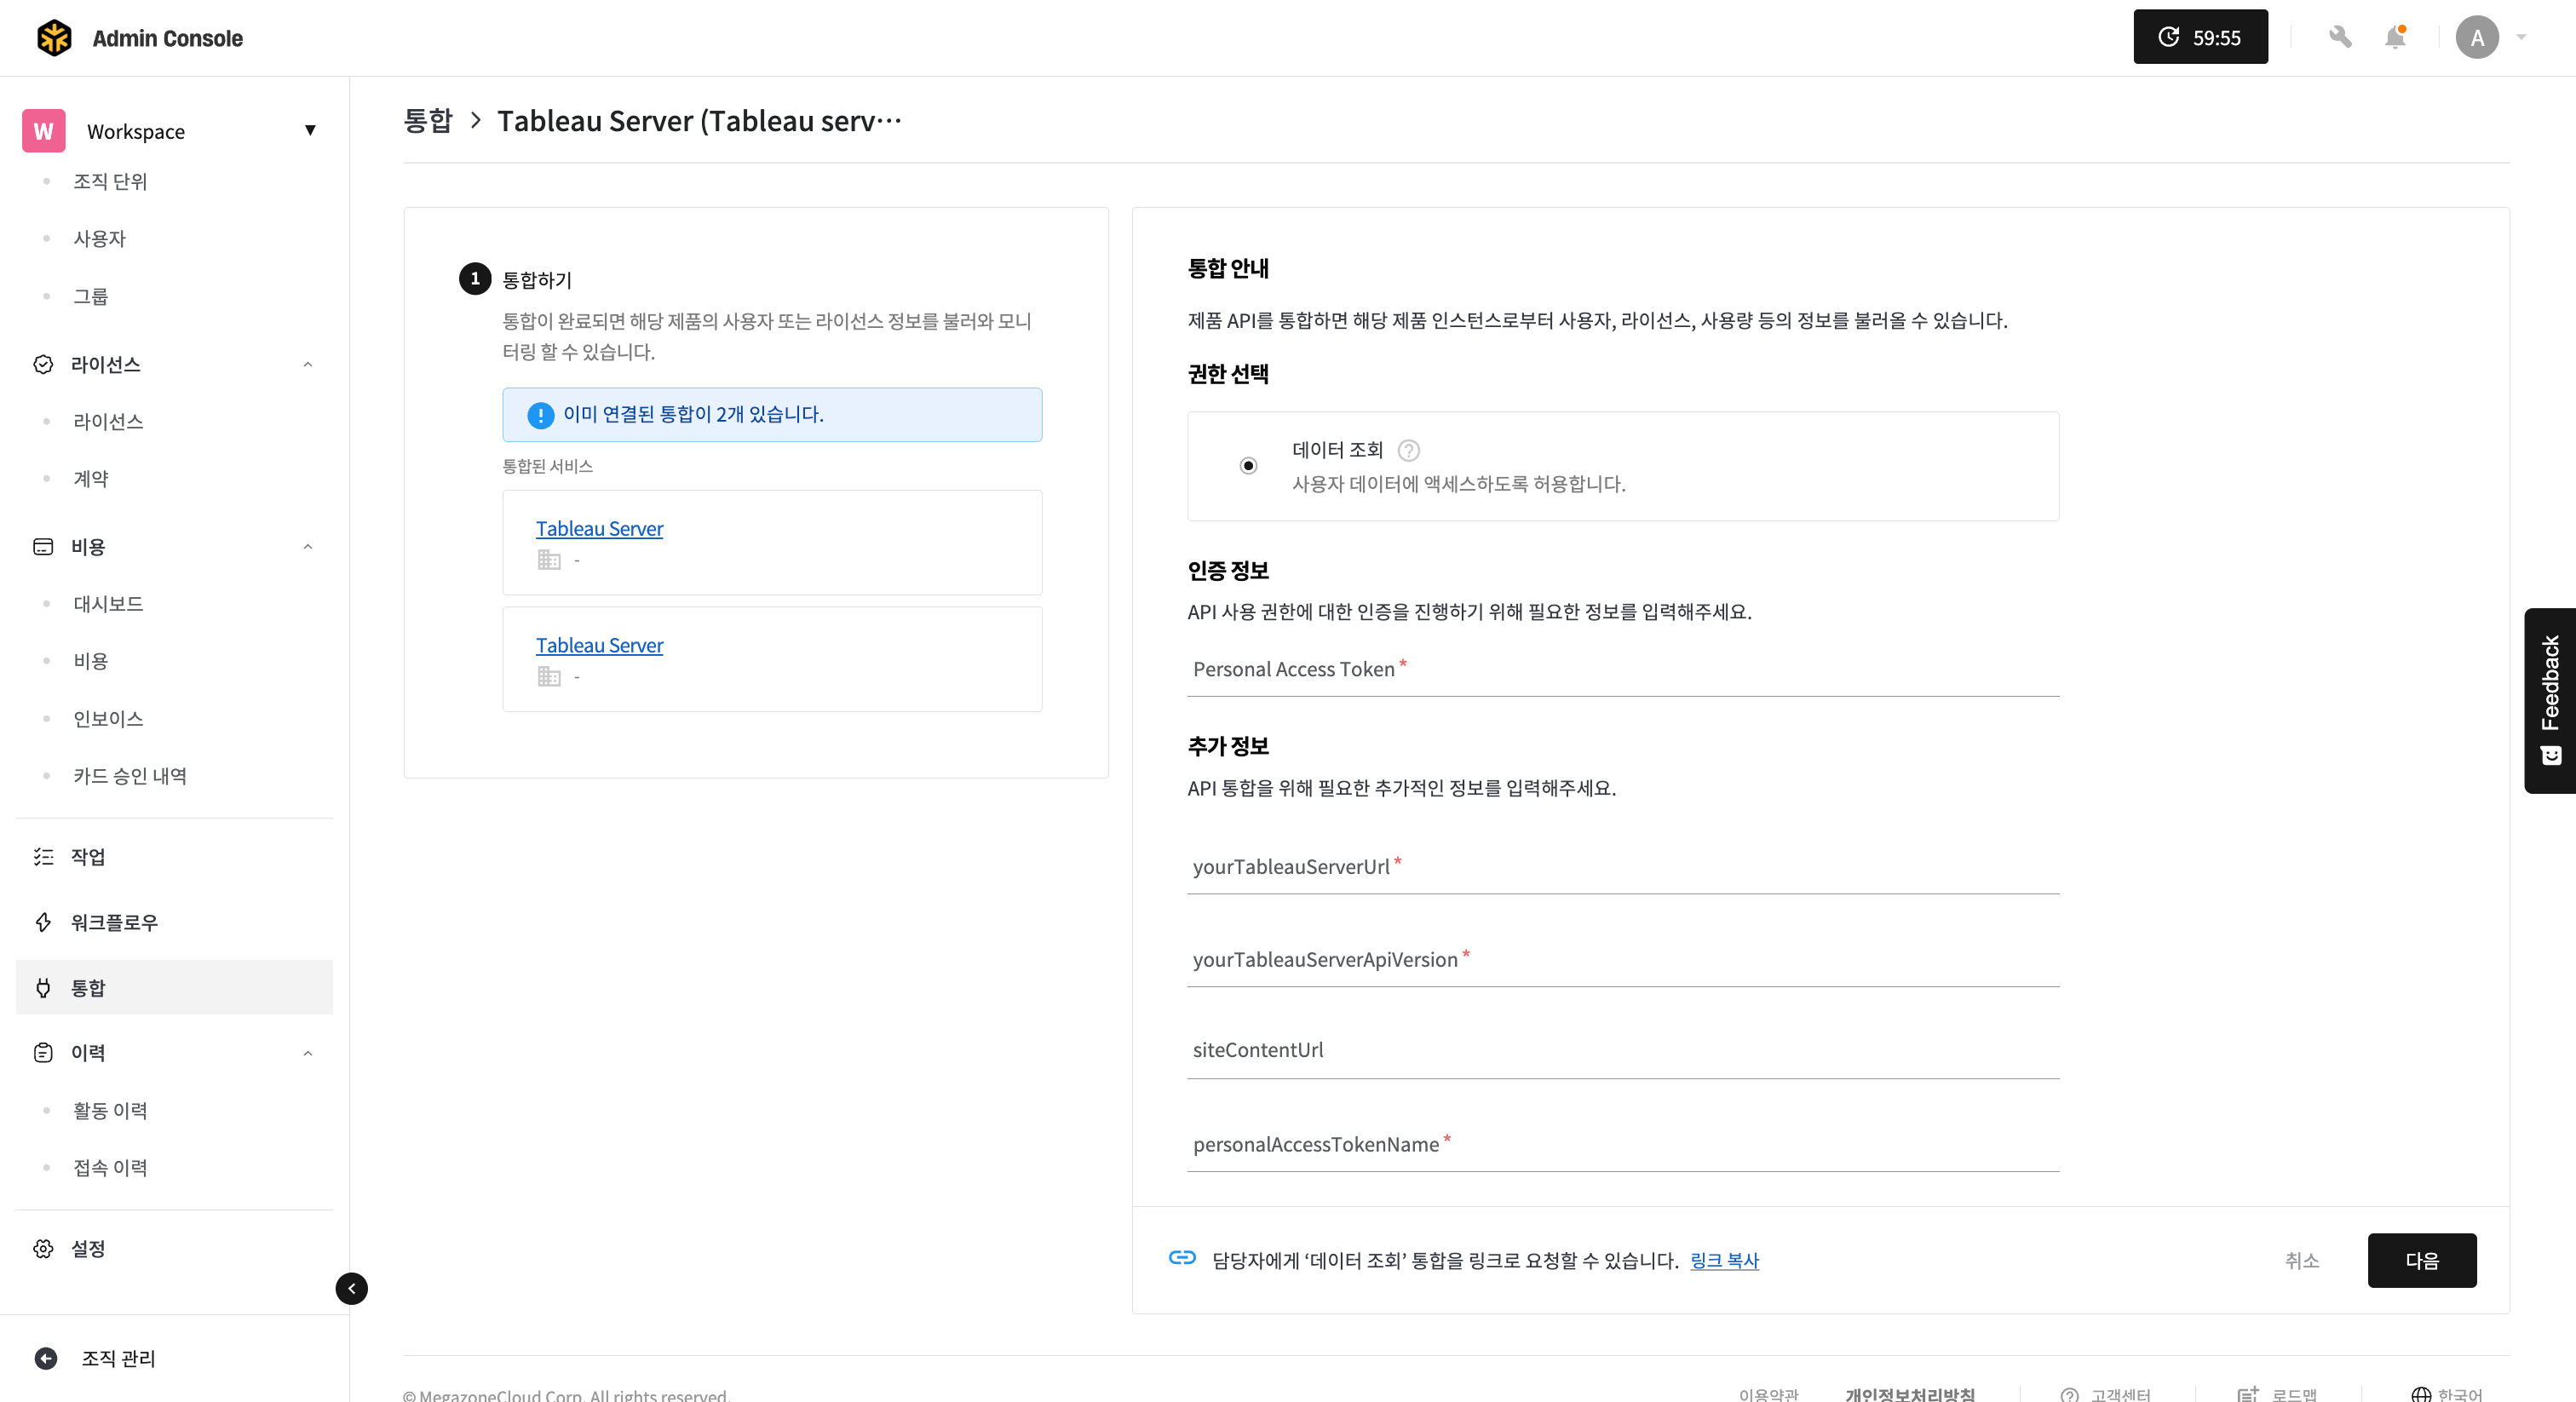Click the Admin Console logo
The width and height of the screenshot is (2576, 1402).
[x=54, y=38]
